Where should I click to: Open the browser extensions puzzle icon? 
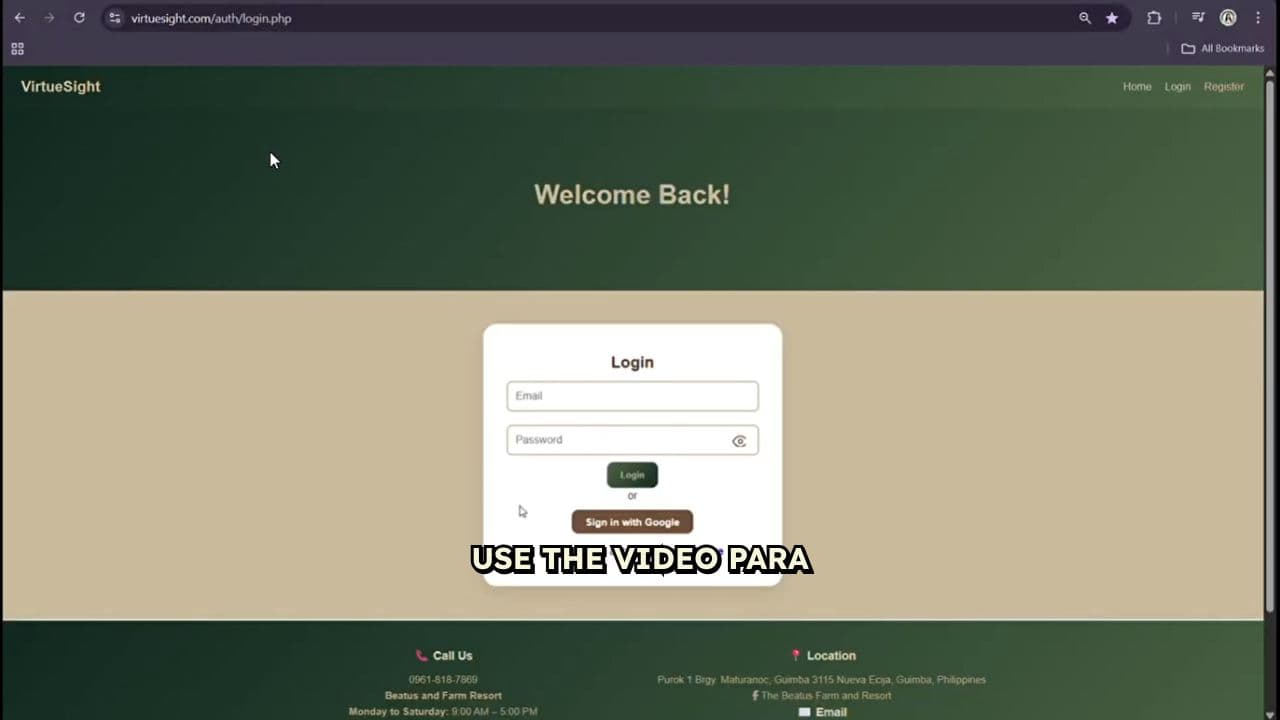(1154, 18)
